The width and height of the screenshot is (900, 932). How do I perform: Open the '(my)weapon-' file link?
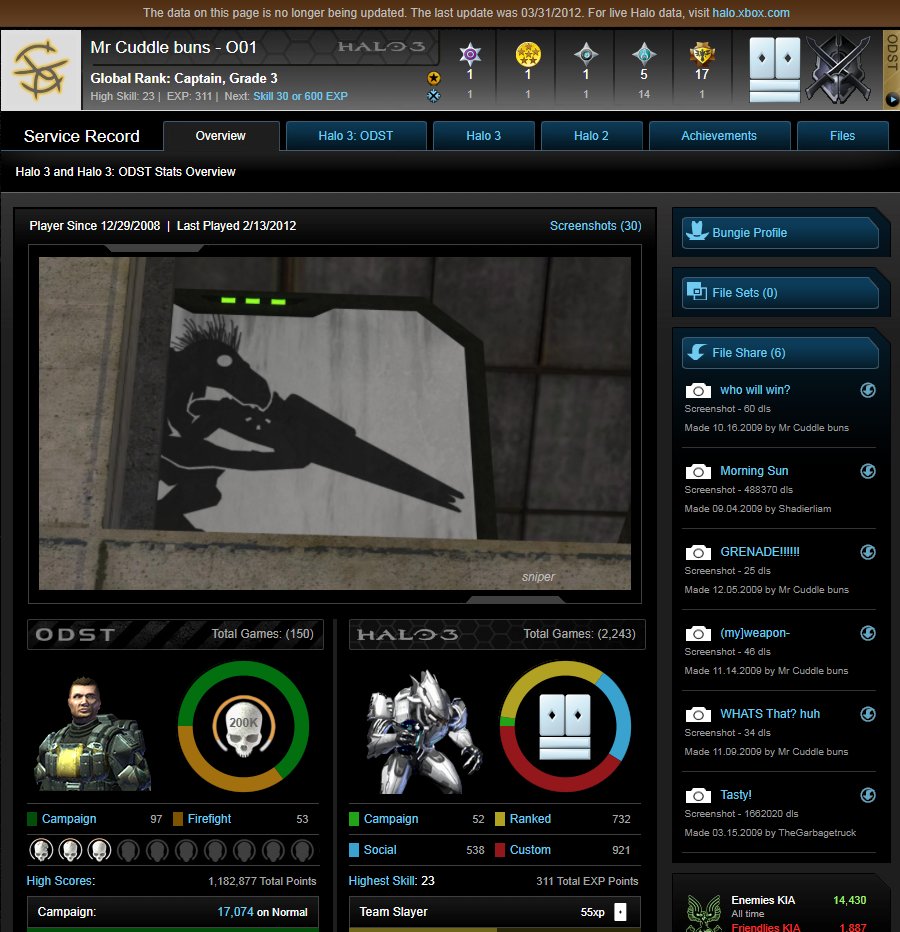(754, 633)
